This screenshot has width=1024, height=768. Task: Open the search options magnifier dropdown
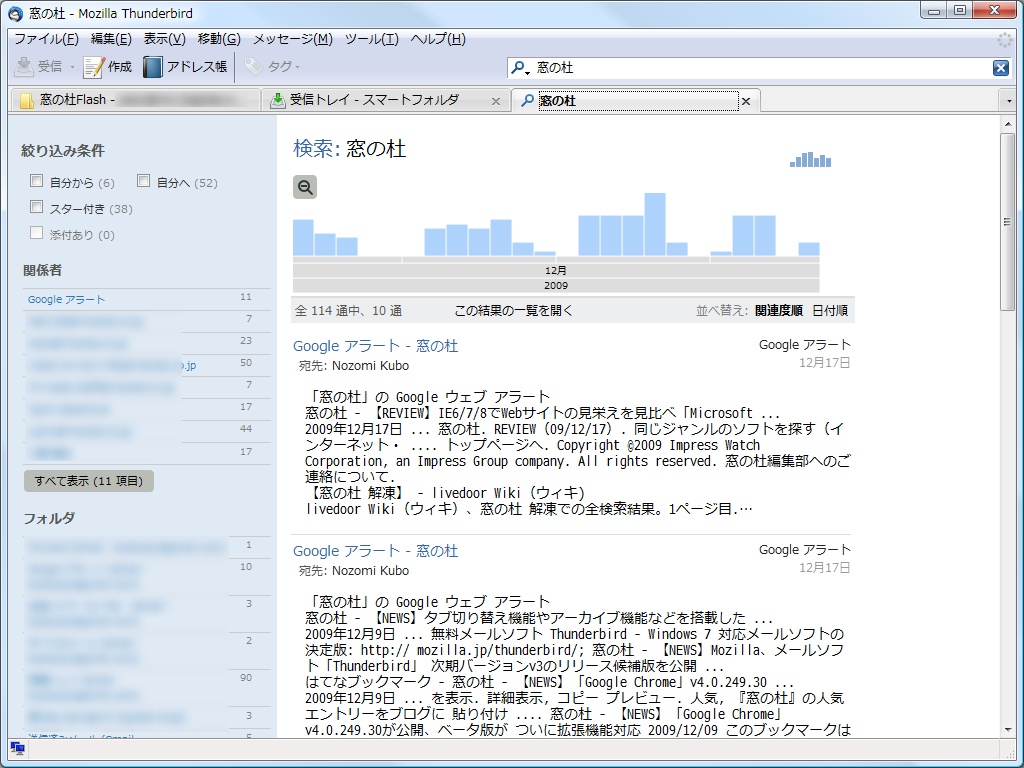click(520, 68)
